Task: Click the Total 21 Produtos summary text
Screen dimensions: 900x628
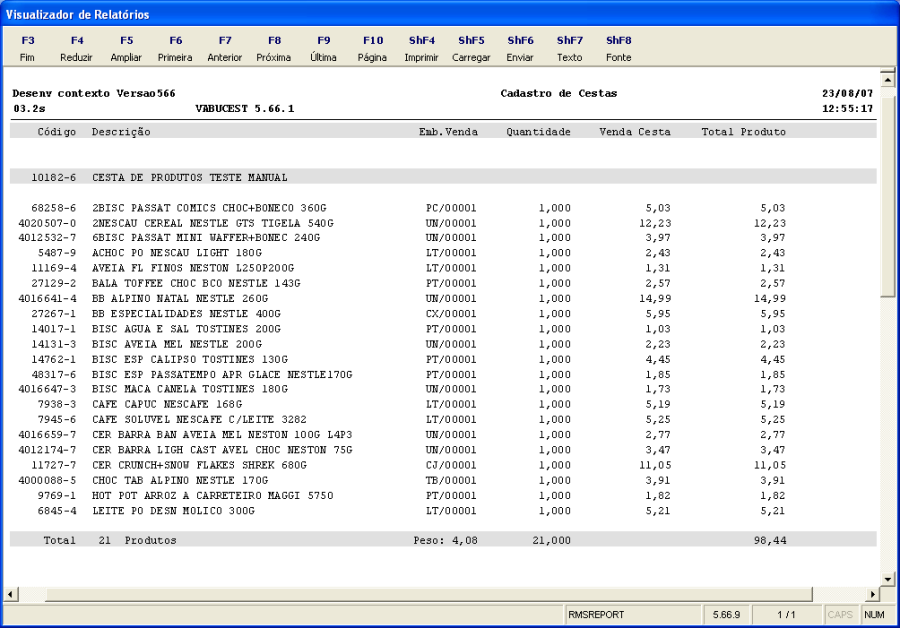Action: pyautogui.click(x=110, y=540)
